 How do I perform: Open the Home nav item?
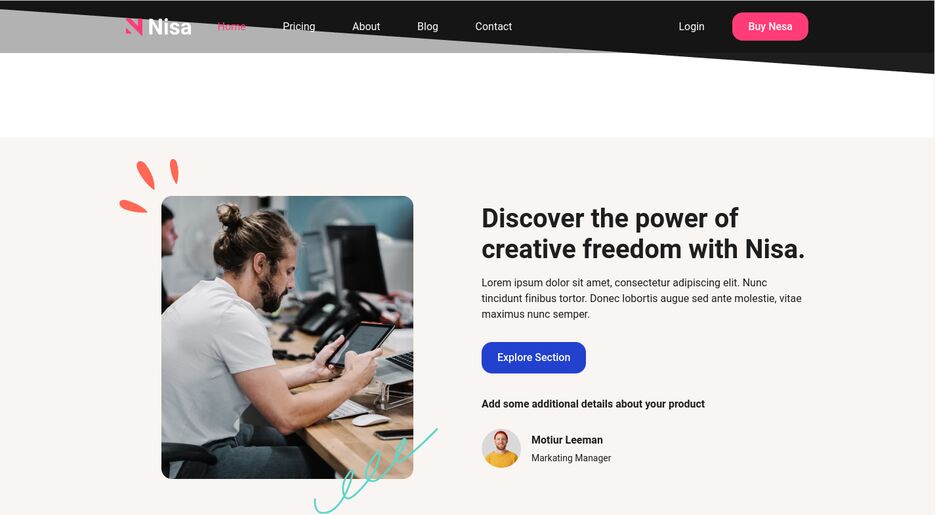[x=231, y=26]
